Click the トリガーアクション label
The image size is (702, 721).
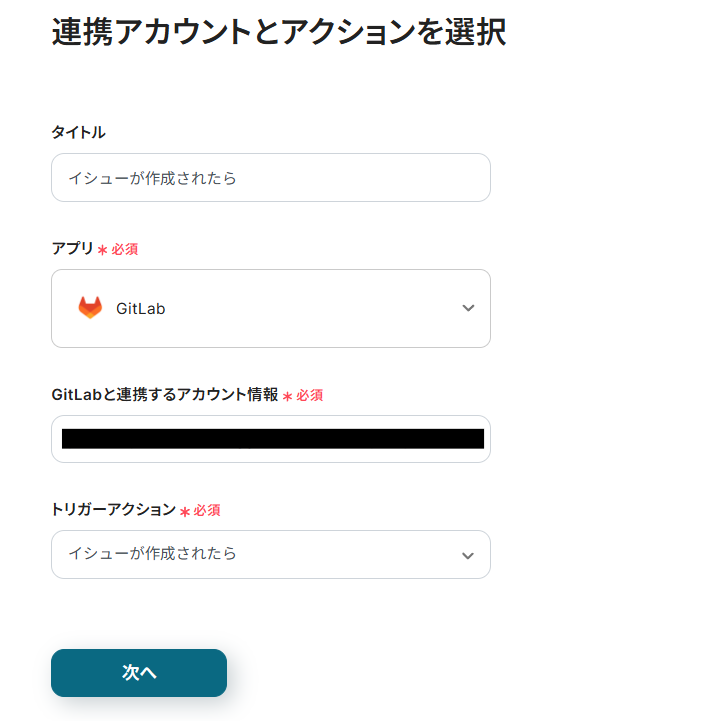coord(113,510)
